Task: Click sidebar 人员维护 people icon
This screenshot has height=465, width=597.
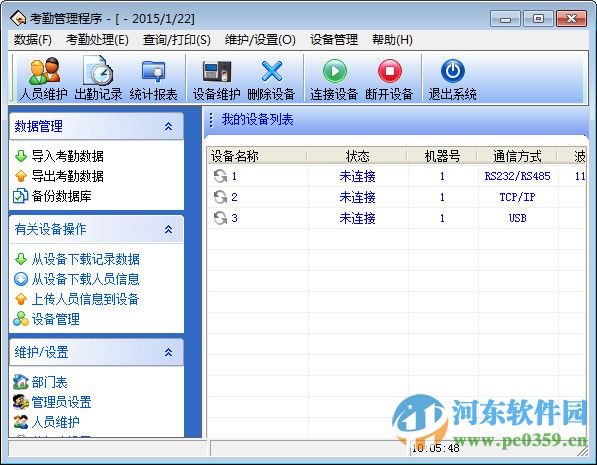Action: tap(21, 422)
